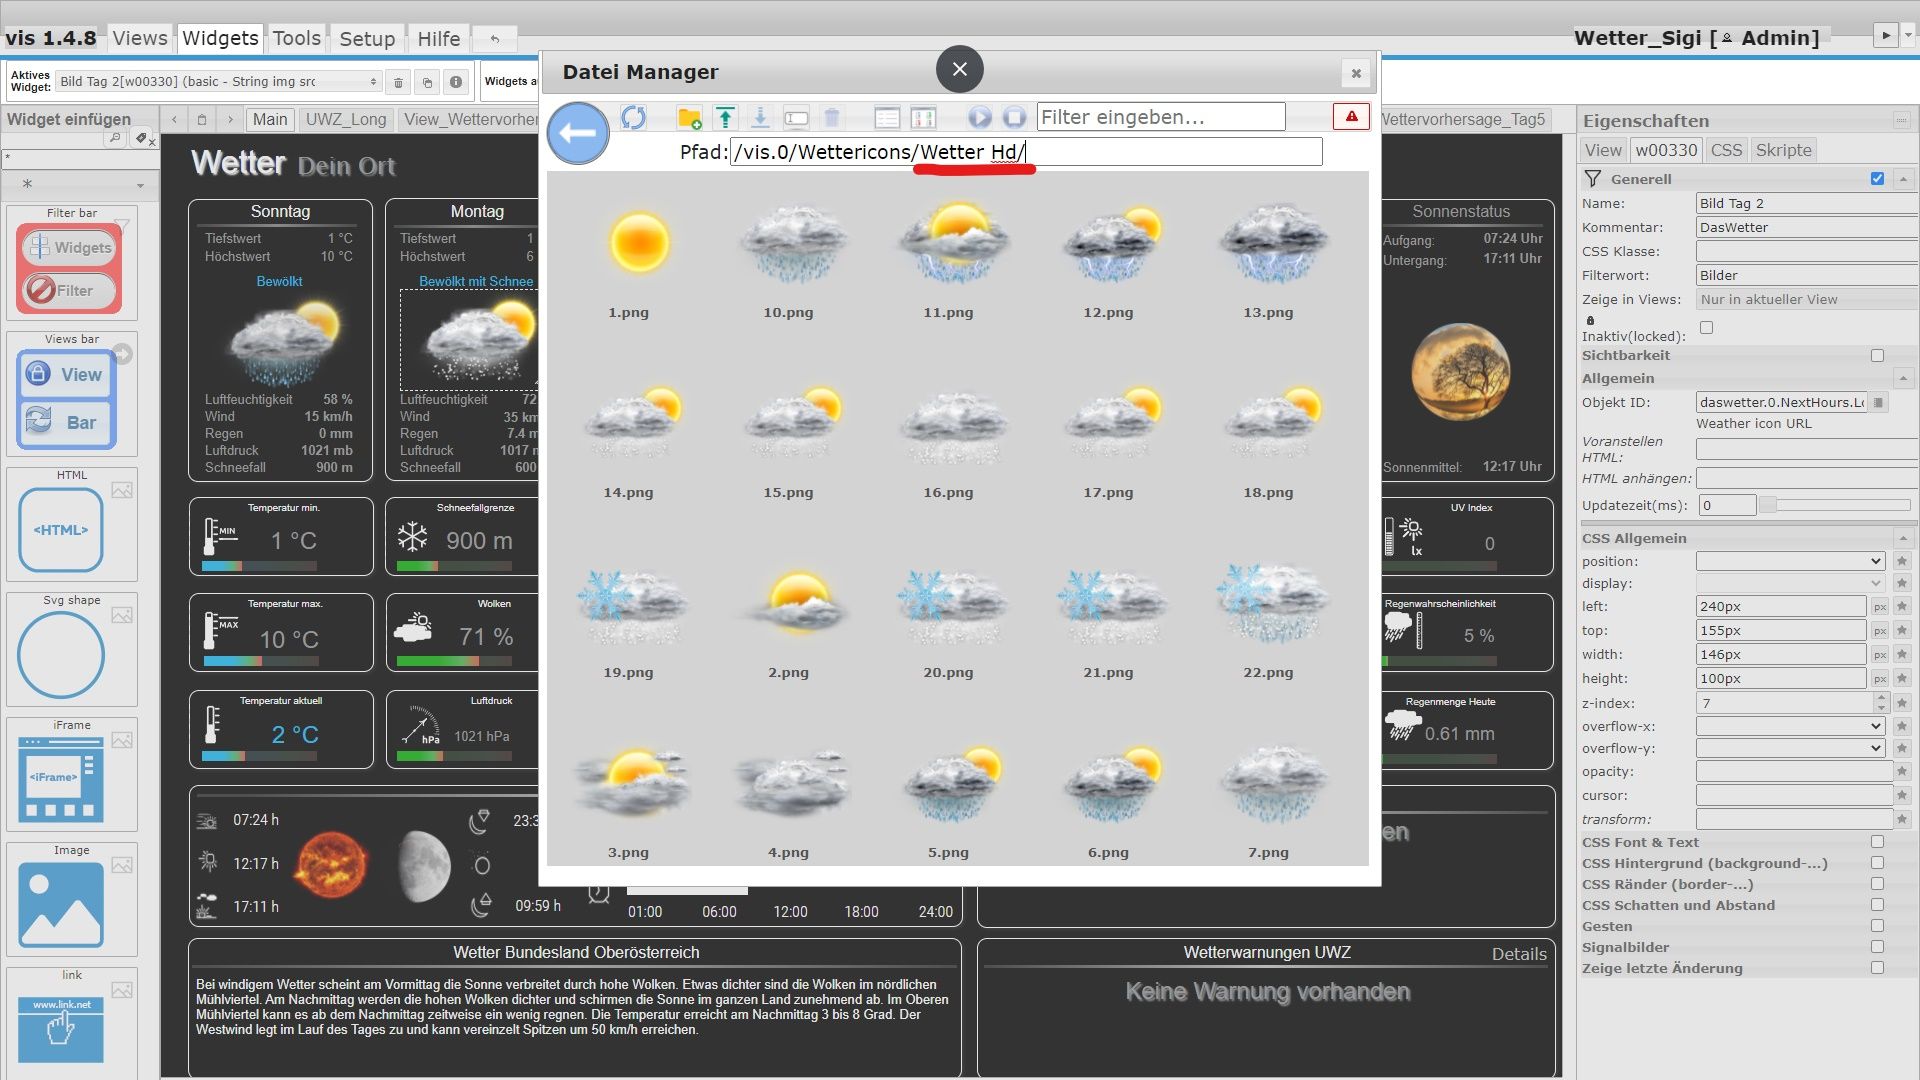
Task: Switch to the Skripte properties tab
Action: pyautogui.click(x=1783, y=150)
